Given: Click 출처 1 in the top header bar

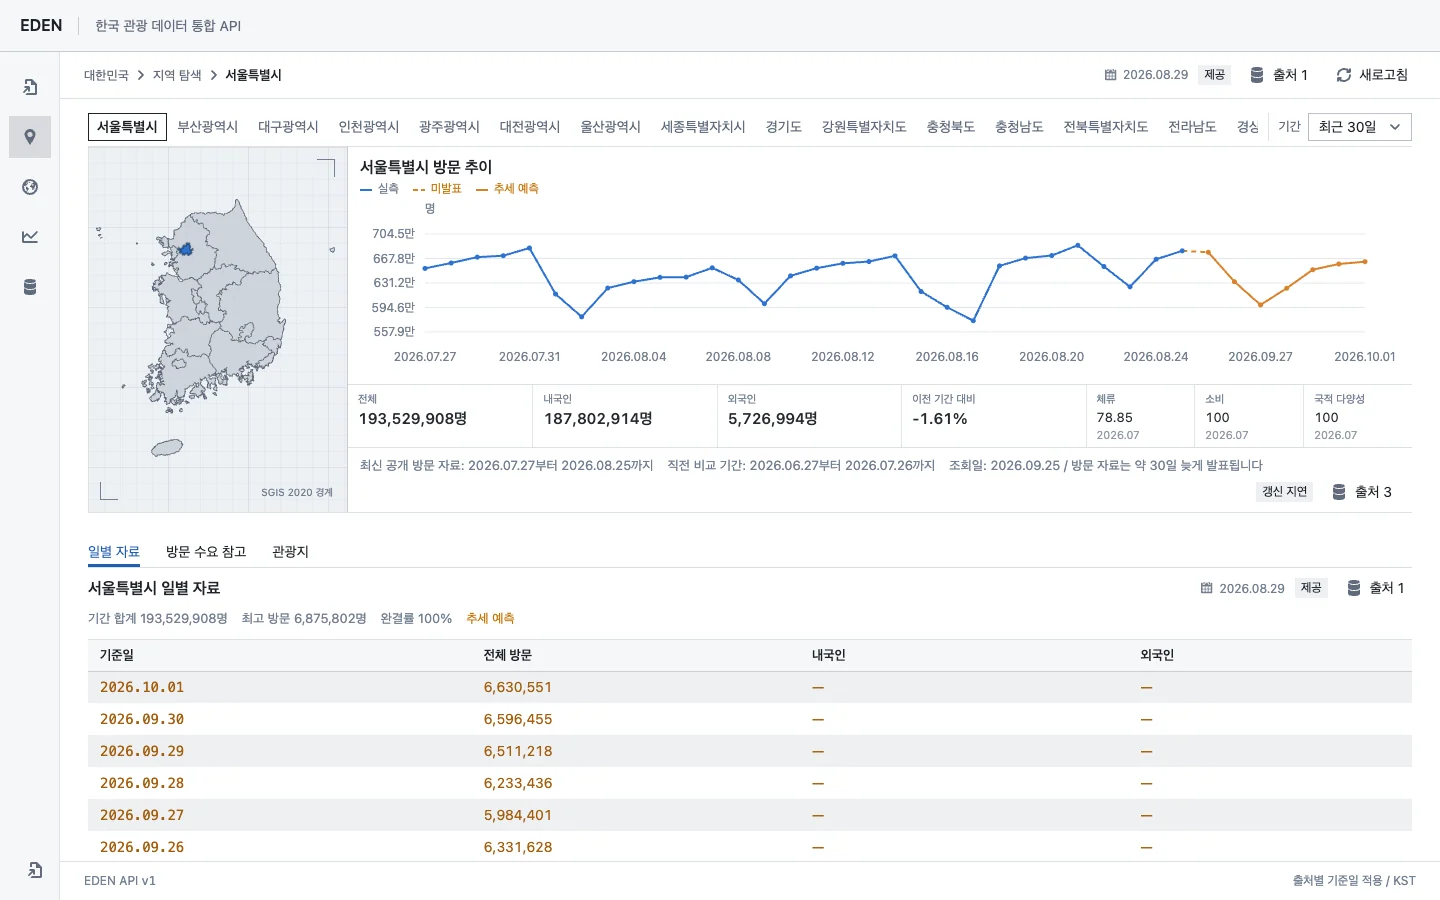Looking at the screenshot, I should (x=1279, y=75).
